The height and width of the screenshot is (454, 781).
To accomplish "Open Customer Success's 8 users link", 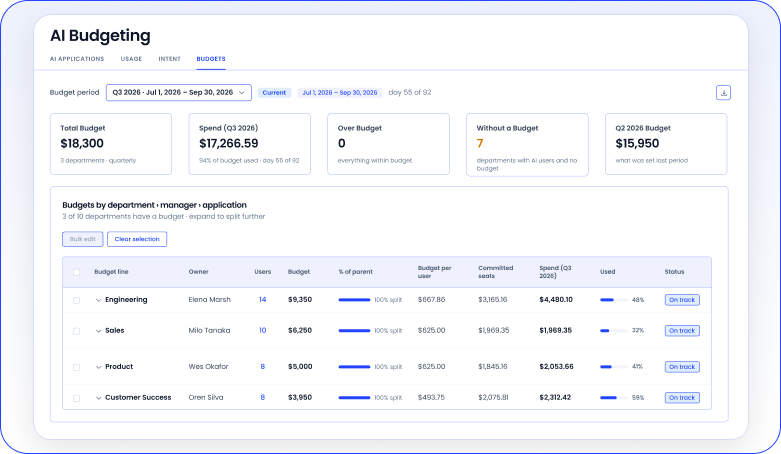I will click(262, 398).
